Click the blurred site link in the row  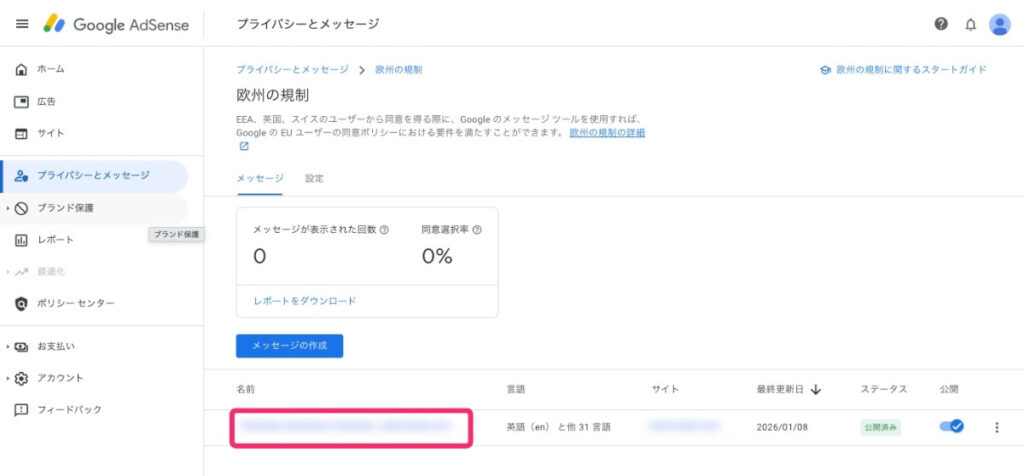click(x=683, y=426)
